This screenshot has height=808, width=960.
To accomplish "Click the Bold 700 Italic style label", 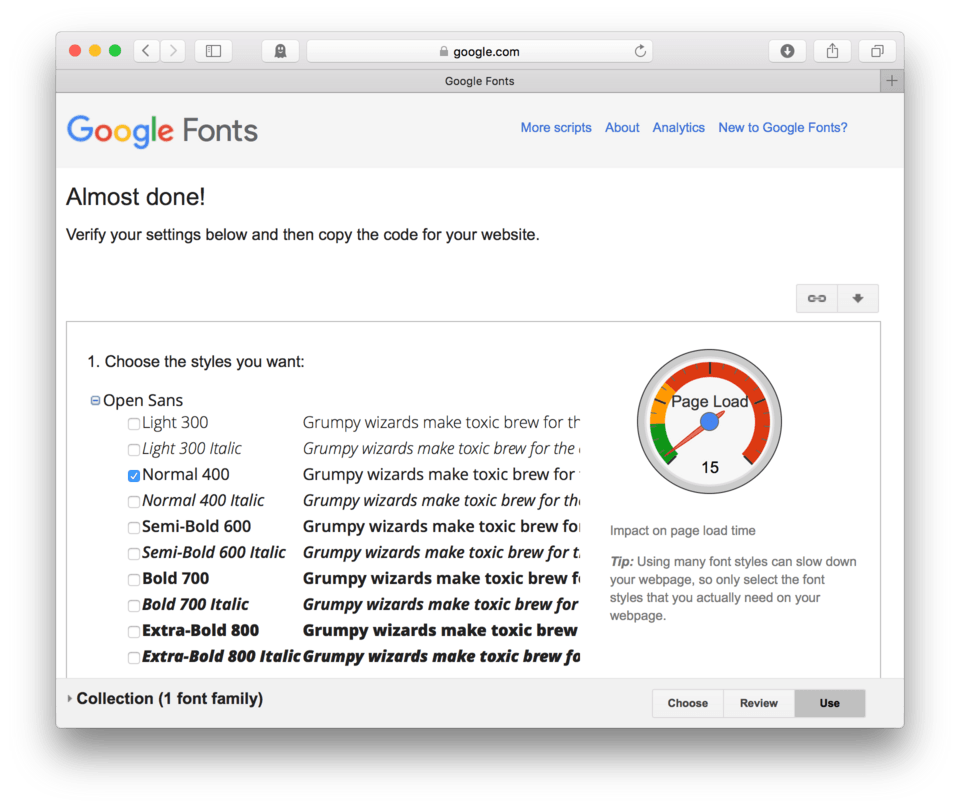I will [x=195, y=605].
